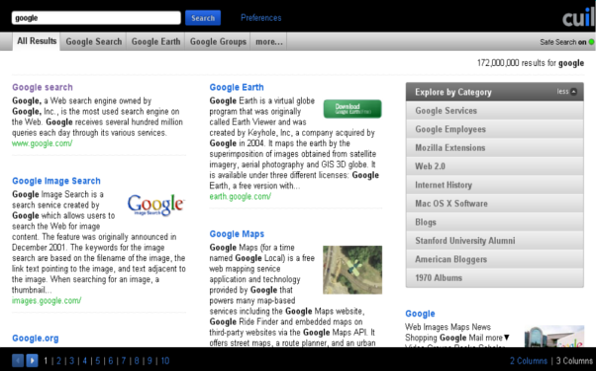The image size is (596, 371).
Task: Click the Google building thumbnail in sidebar
Action: [x=554, y=336]
